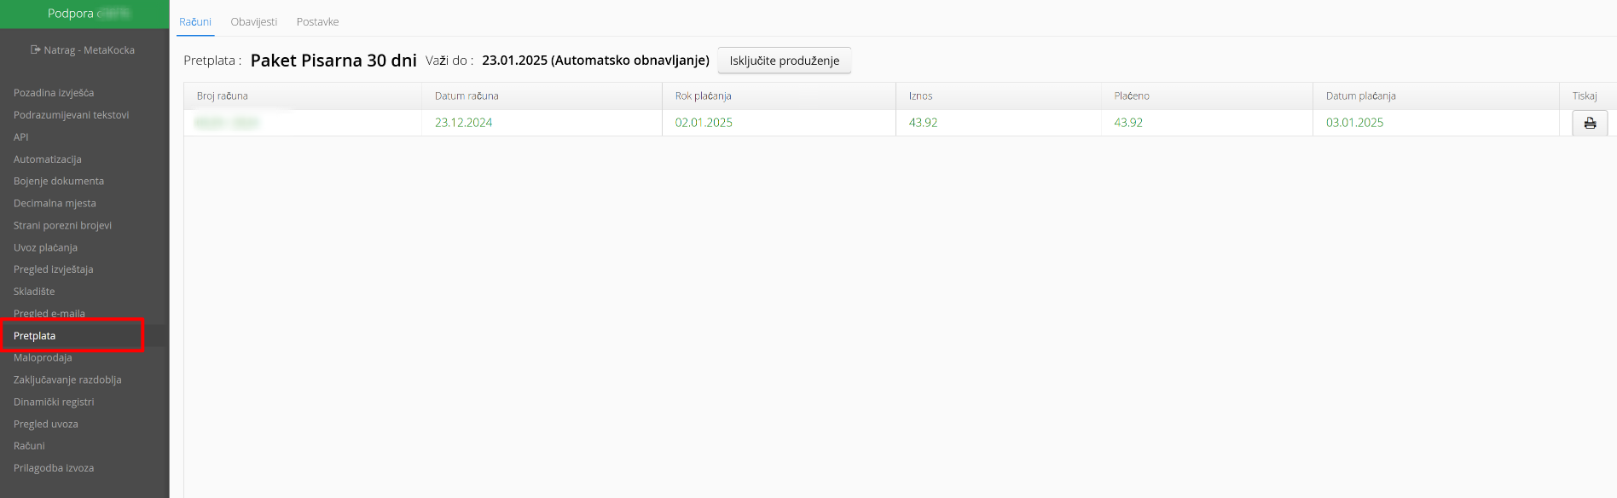Switch to the Obavijesti tab
Viewport: 1617px width, 498px height.
point(254,22)
